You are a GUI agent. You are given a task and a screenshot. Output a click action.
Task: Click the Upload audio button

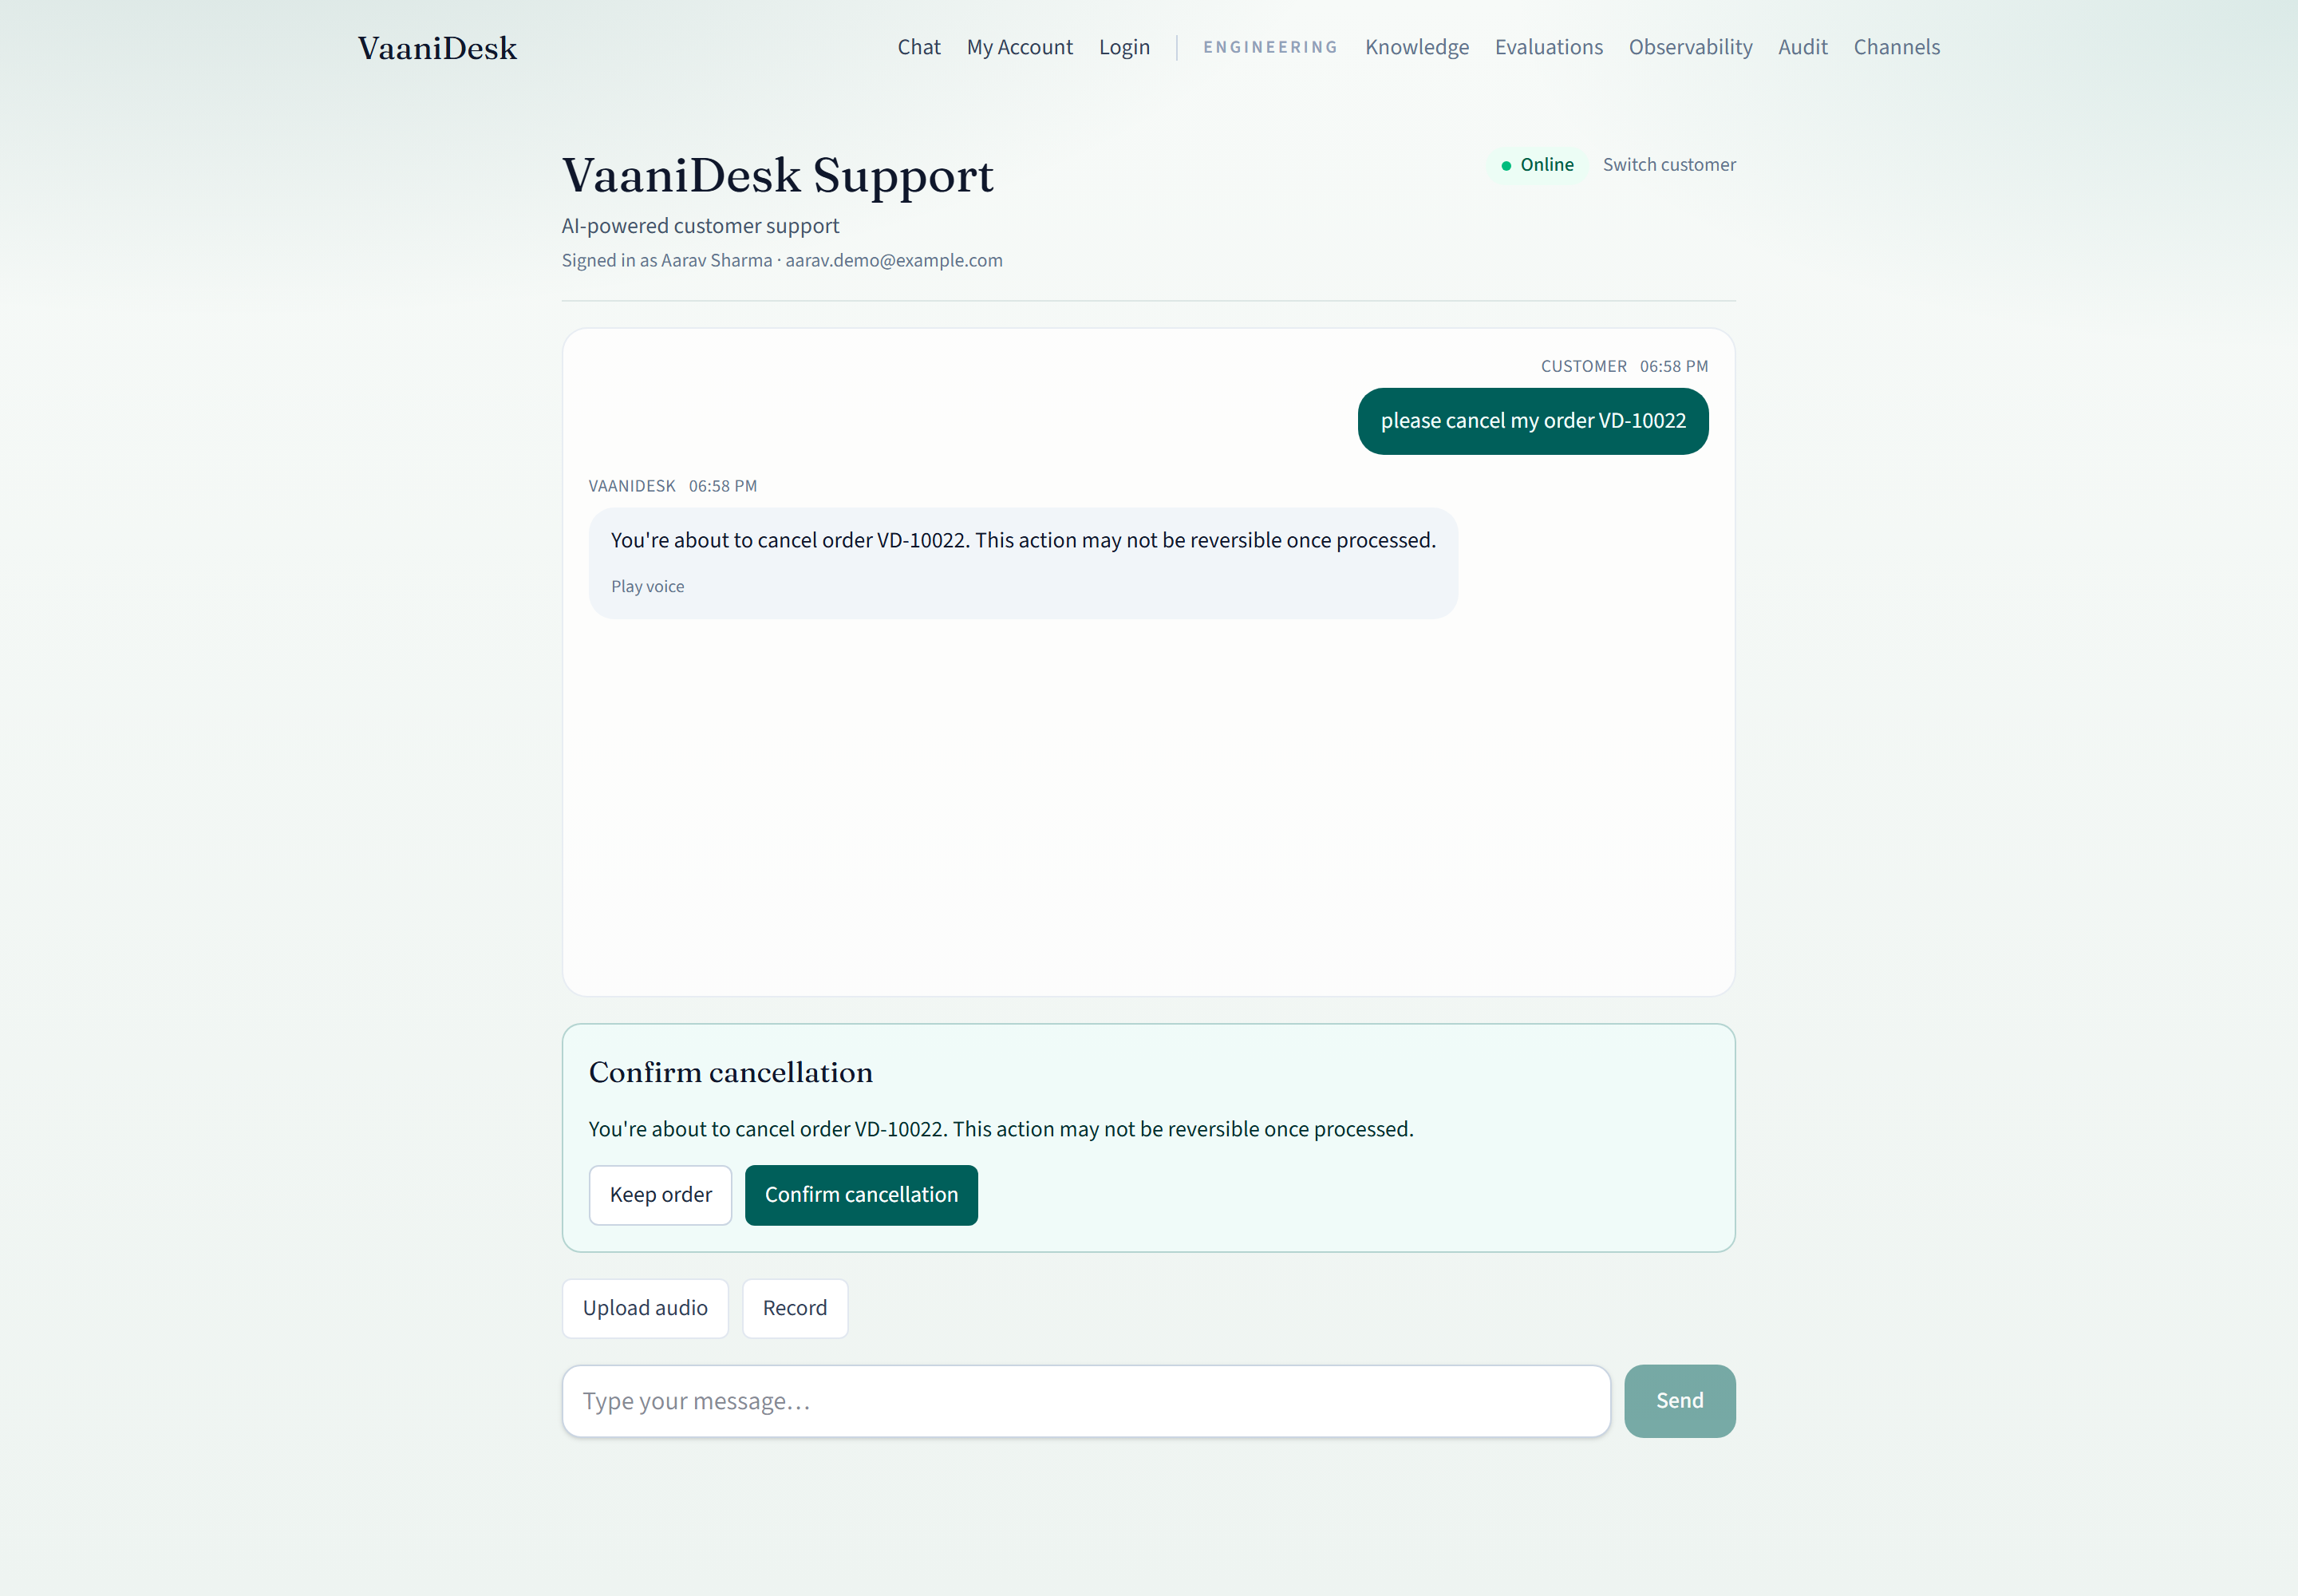click(x=645, y=1309)
